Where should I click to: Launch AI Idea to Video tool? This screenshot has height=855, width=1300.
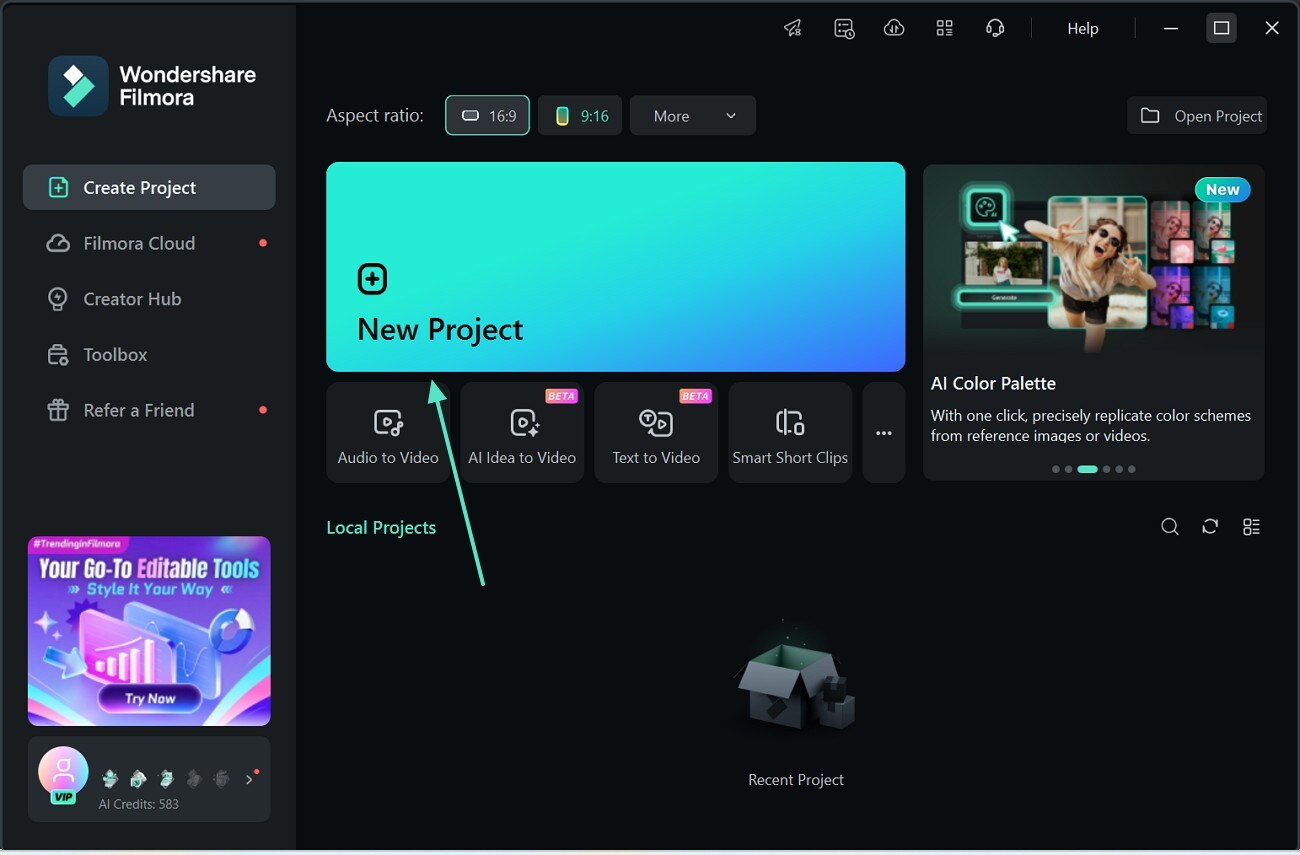click(x=522, y=432)
